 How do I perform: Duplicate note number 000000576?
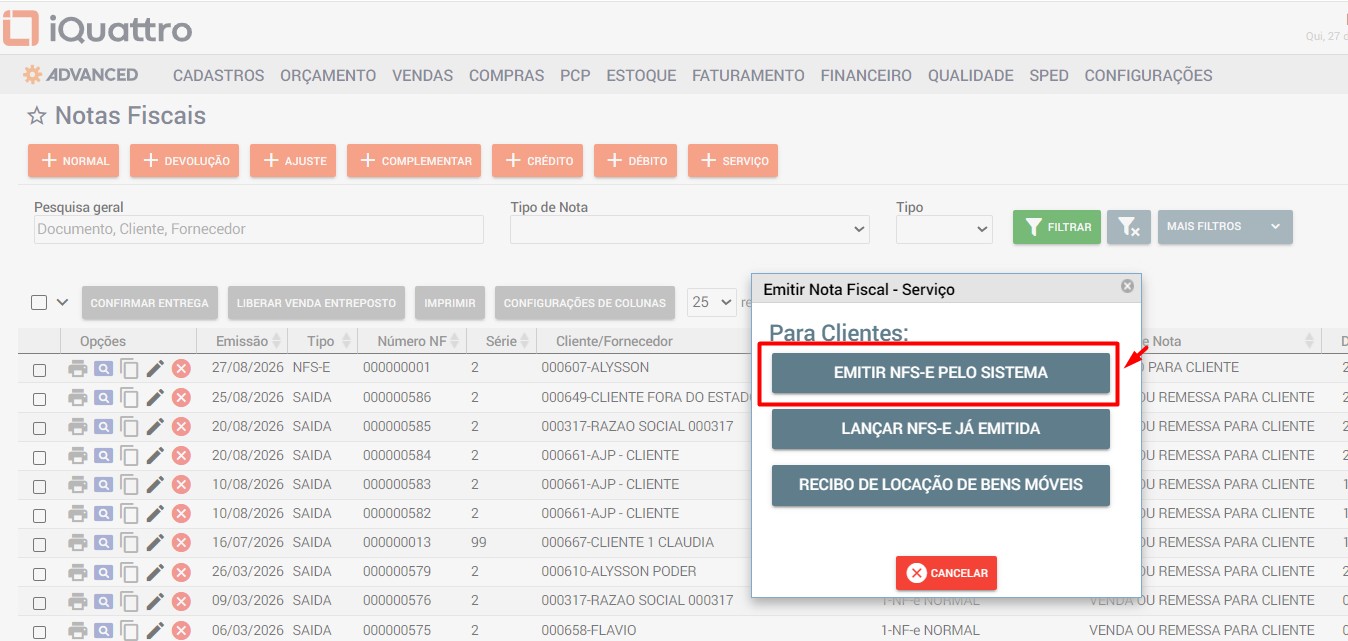pos(130,600)
